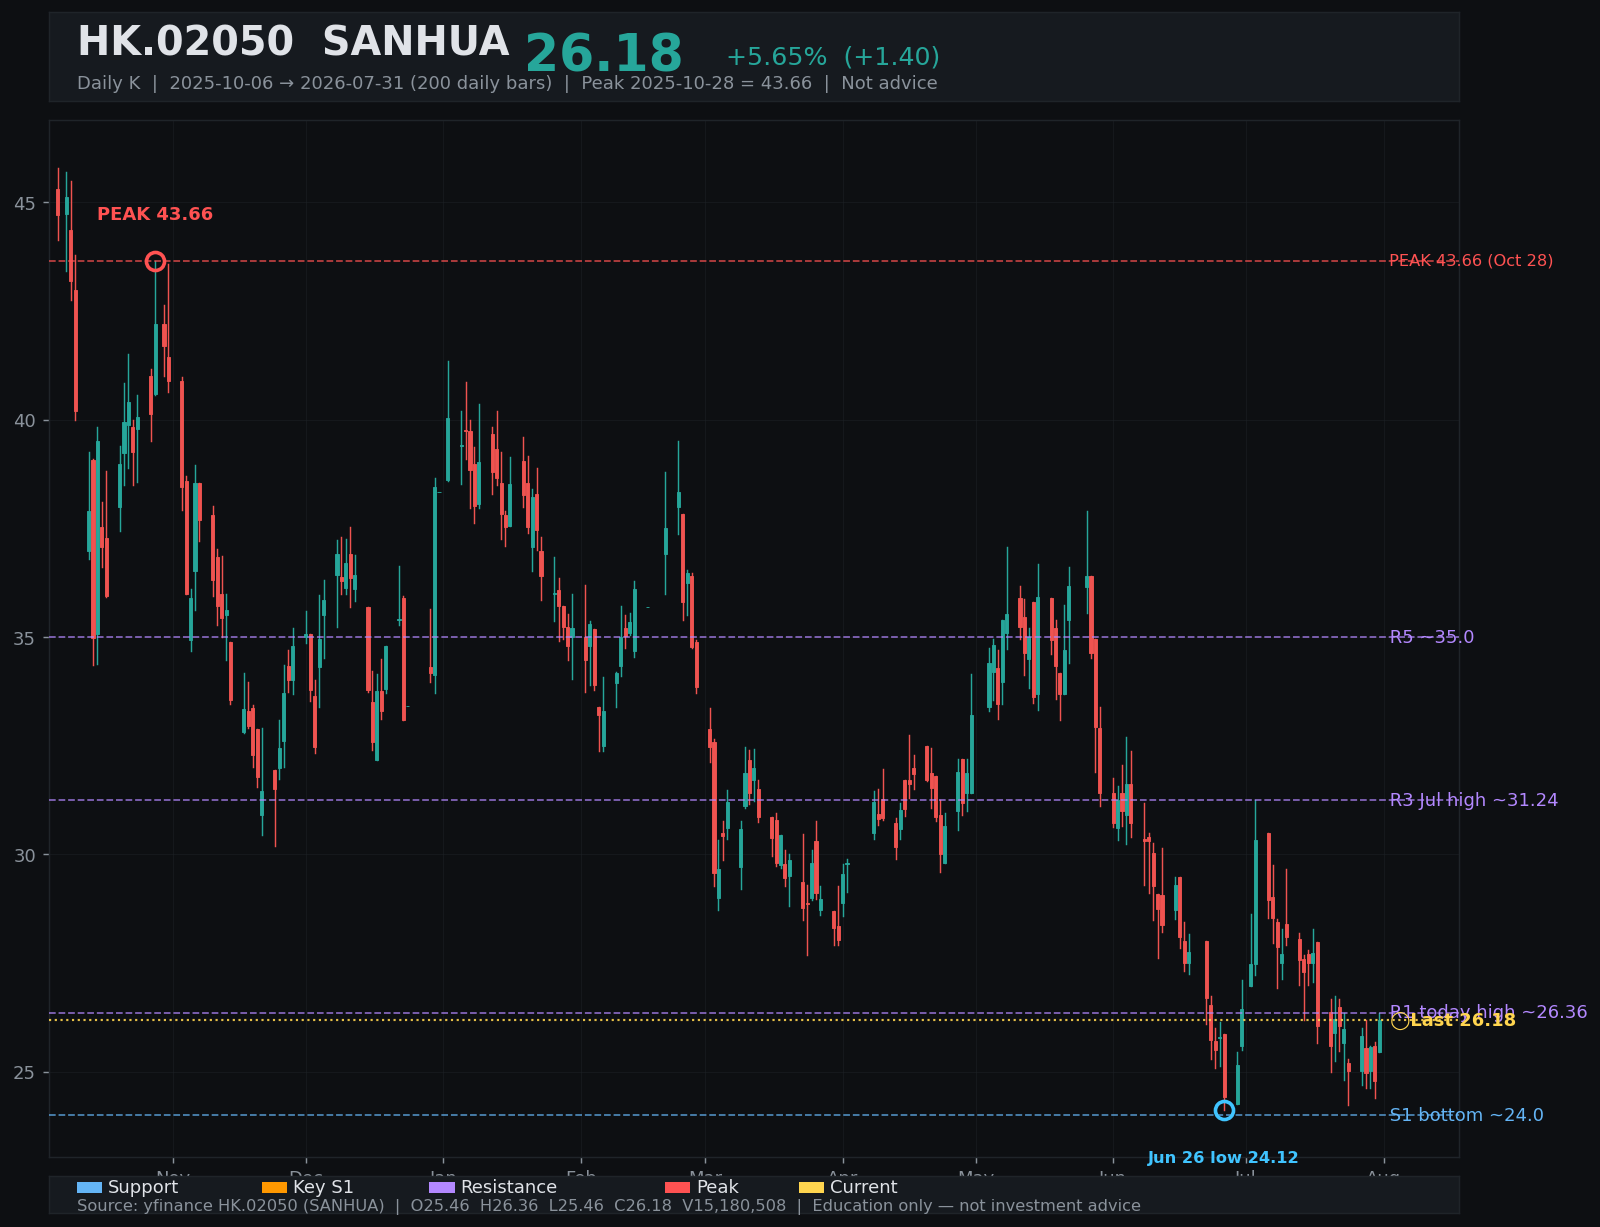Click the R5 ~35.0 resistance label
The image size is (1600, 1227).
point(1432,637)
